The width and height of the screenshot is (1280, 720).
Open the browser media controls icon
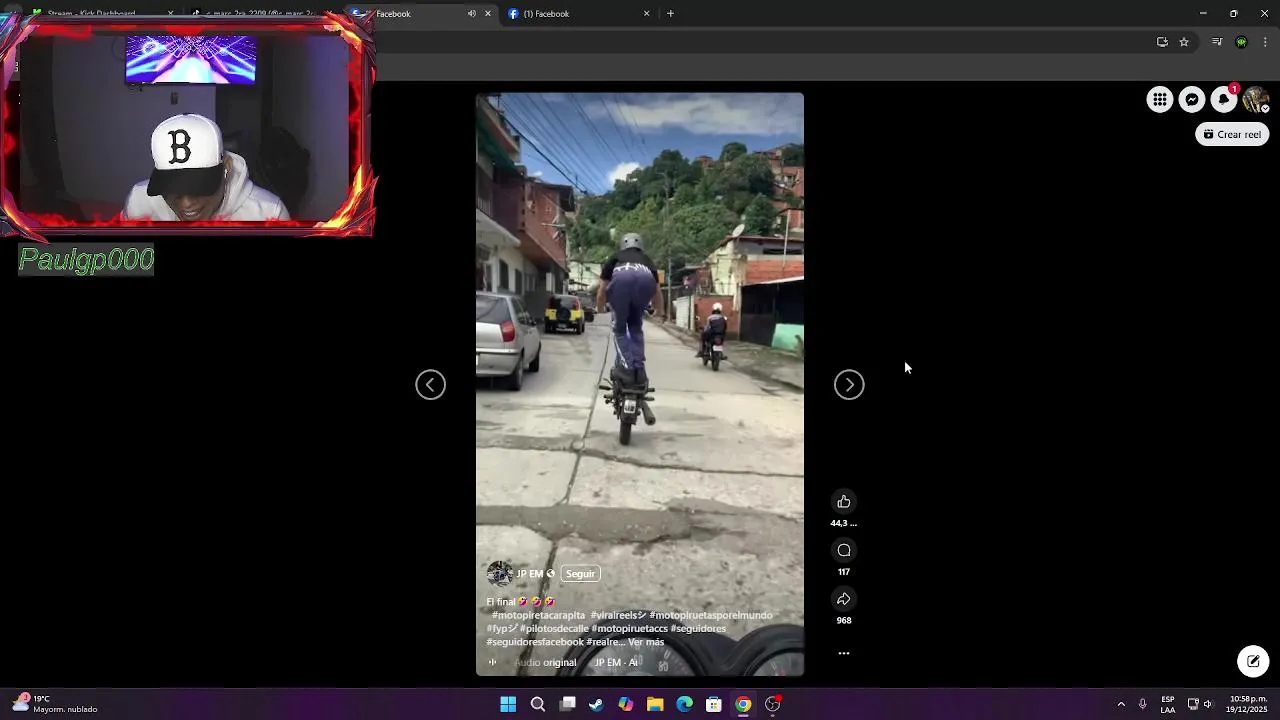1217,42
